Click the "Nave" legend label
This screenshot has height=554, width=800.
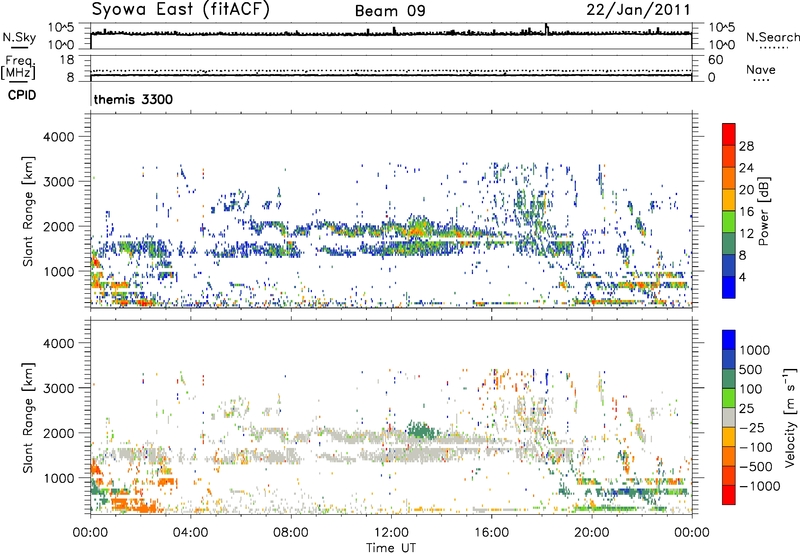[x=760, y=69]
